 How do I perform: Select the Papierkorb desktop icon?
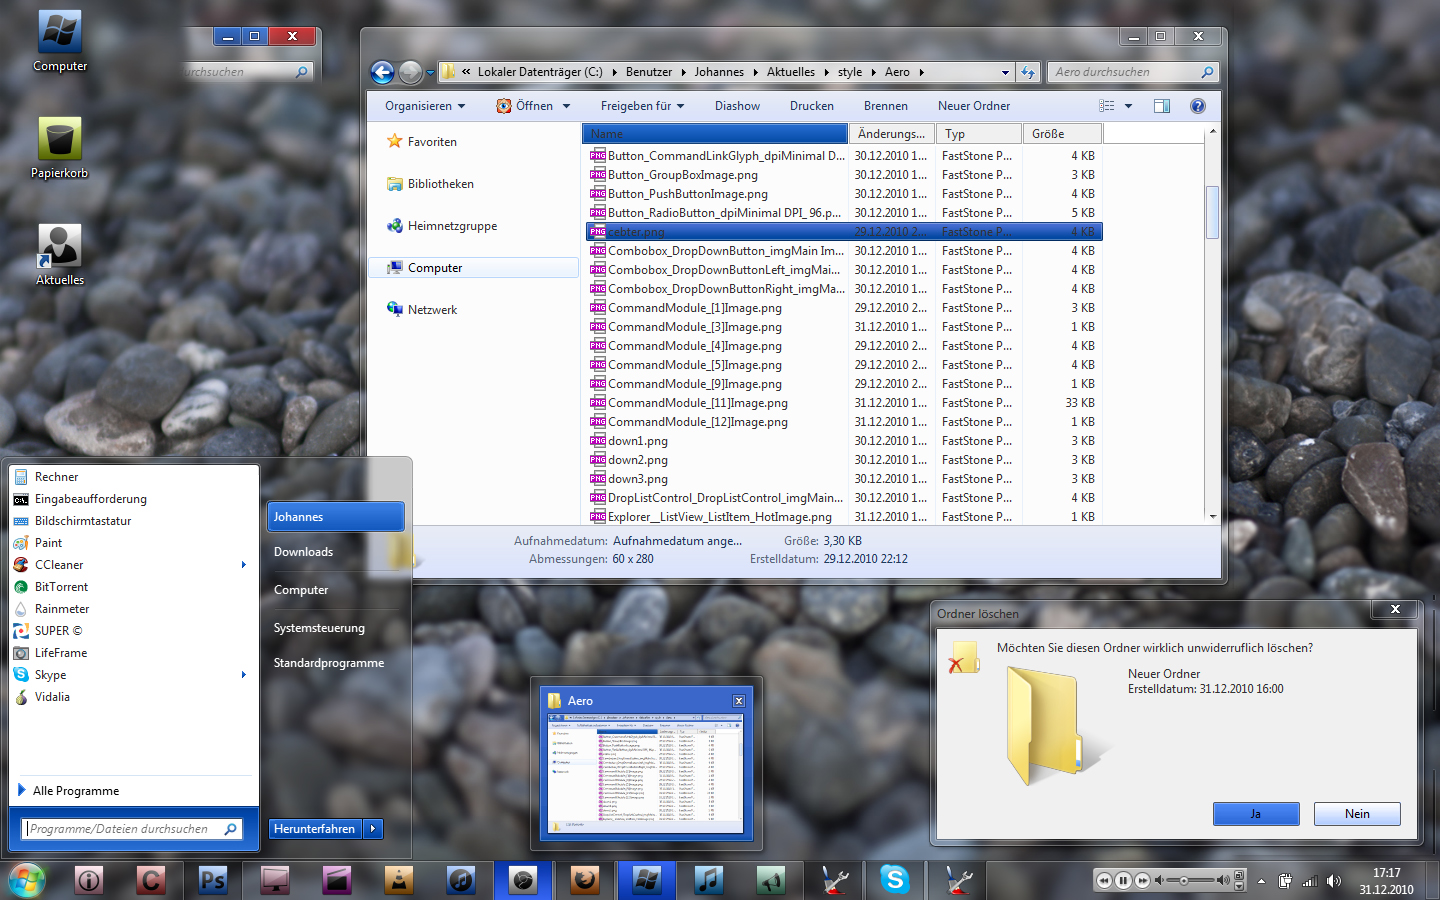coord(60,148)
